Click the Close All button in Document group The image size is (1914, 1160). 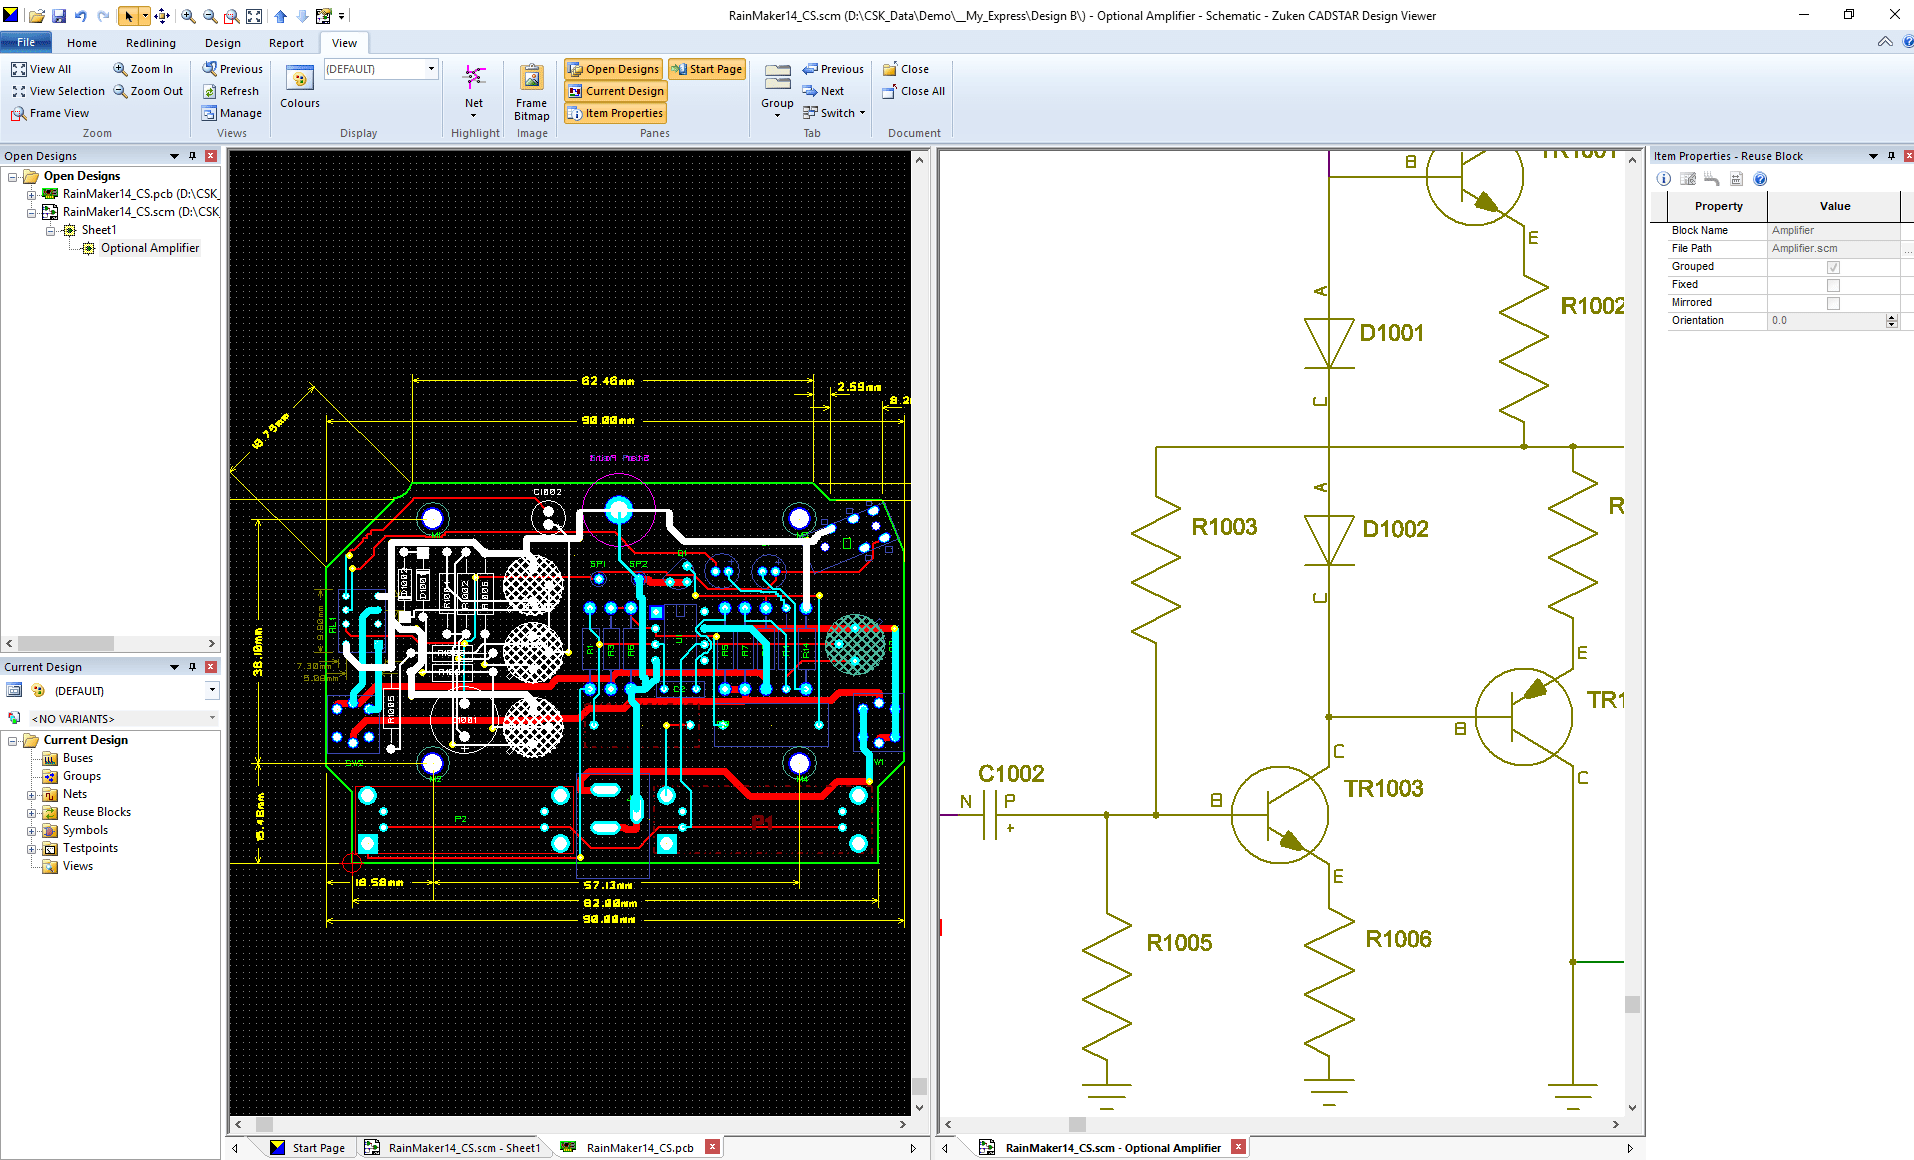[x=913, y=91]
